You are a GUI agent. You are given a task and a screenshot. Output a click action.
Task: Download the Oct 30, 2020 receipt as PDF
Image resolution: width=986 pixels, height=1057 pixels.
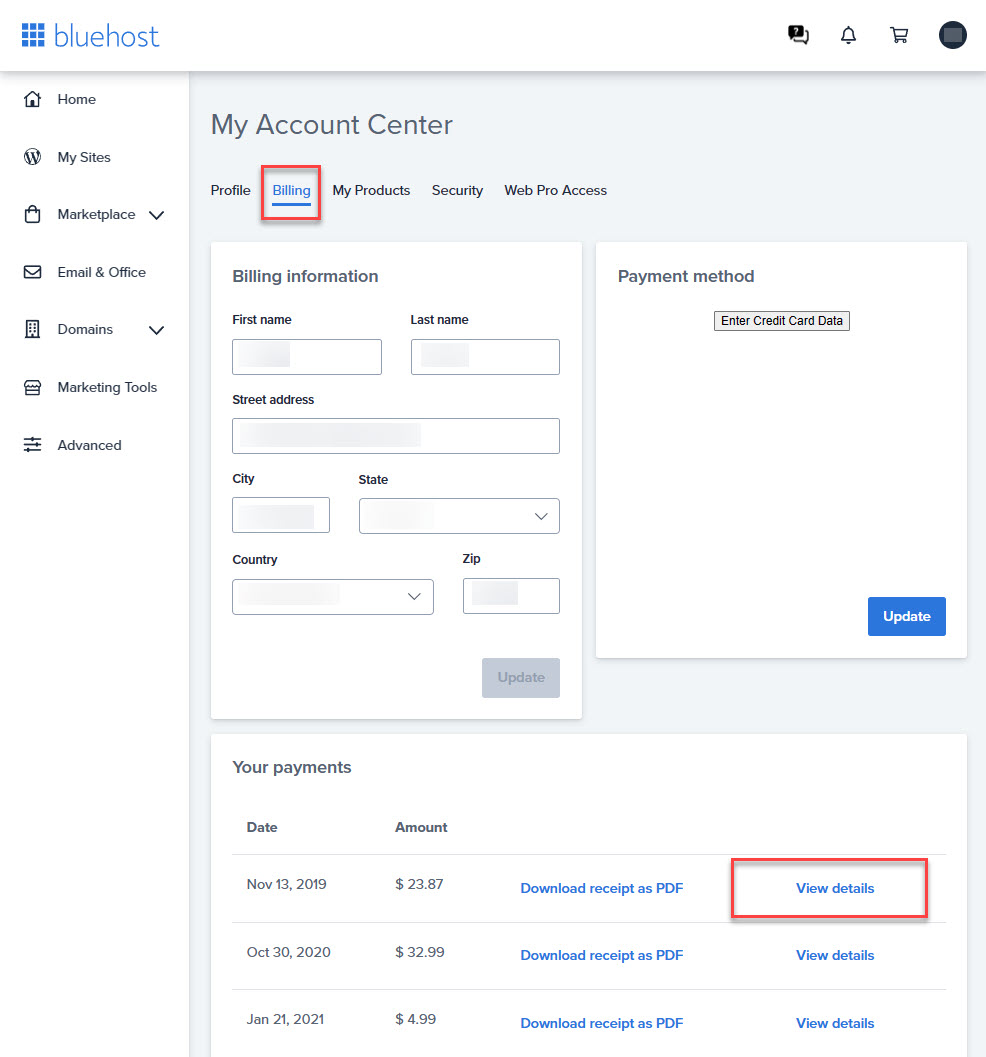tap(601, 955)
